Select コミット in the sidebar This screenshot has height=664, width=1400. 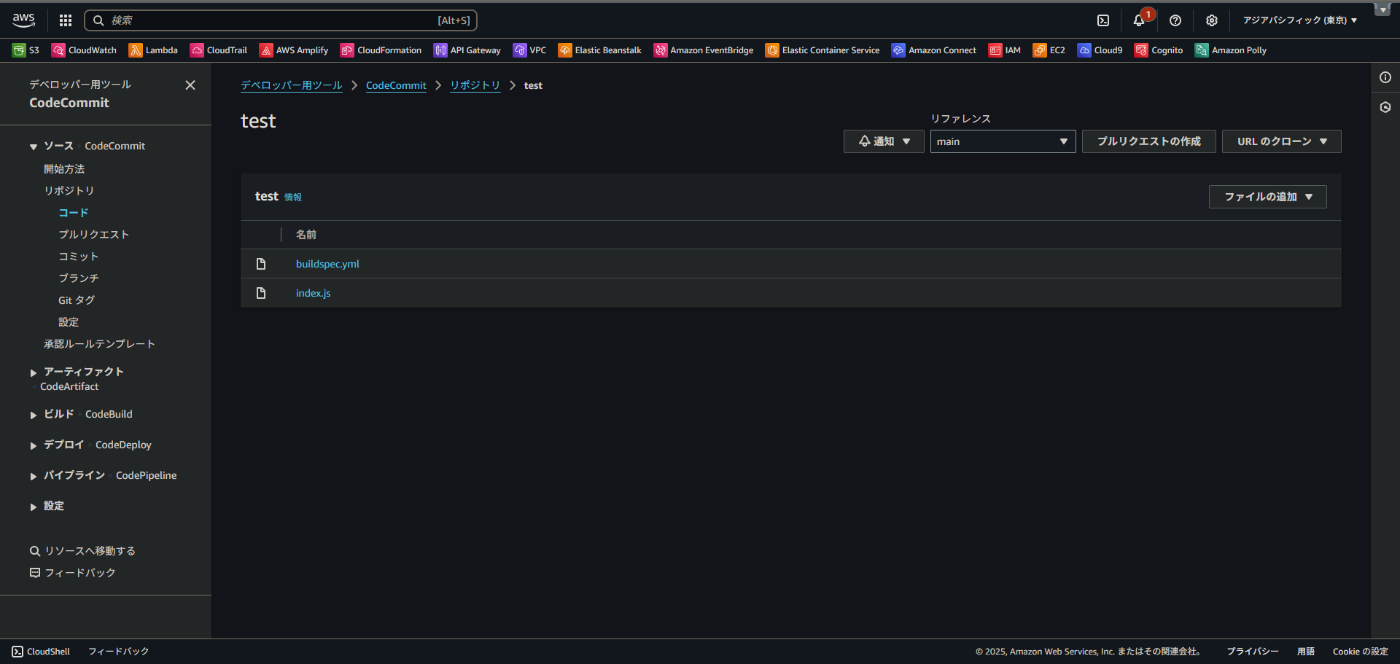79,256
